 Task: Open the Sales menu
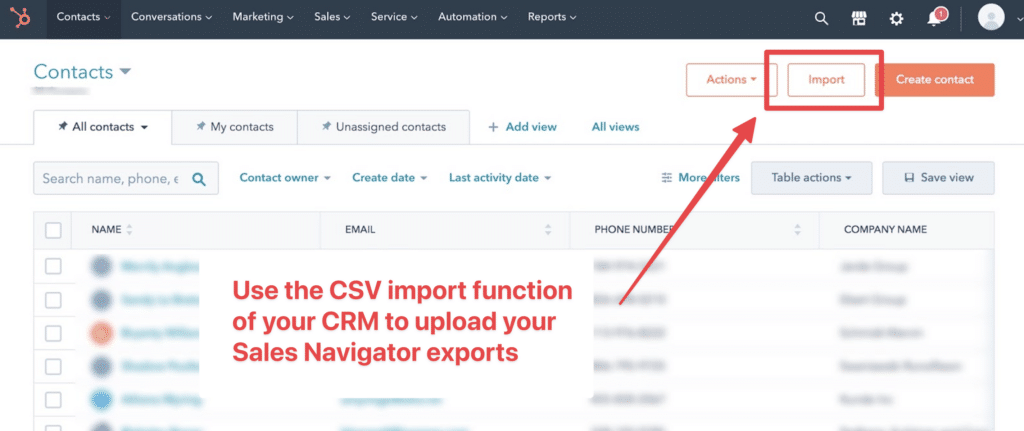tap(332, 18)
